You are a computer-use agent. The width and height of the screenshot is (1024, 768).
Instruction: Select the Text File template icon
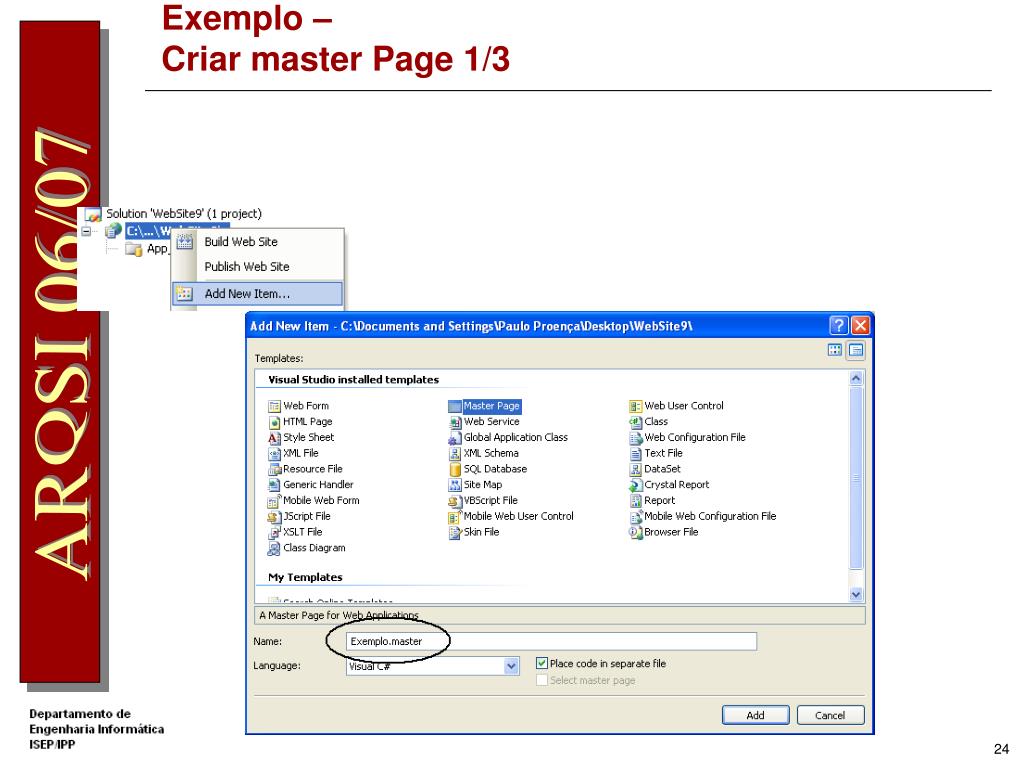click(x=635, y=453)
